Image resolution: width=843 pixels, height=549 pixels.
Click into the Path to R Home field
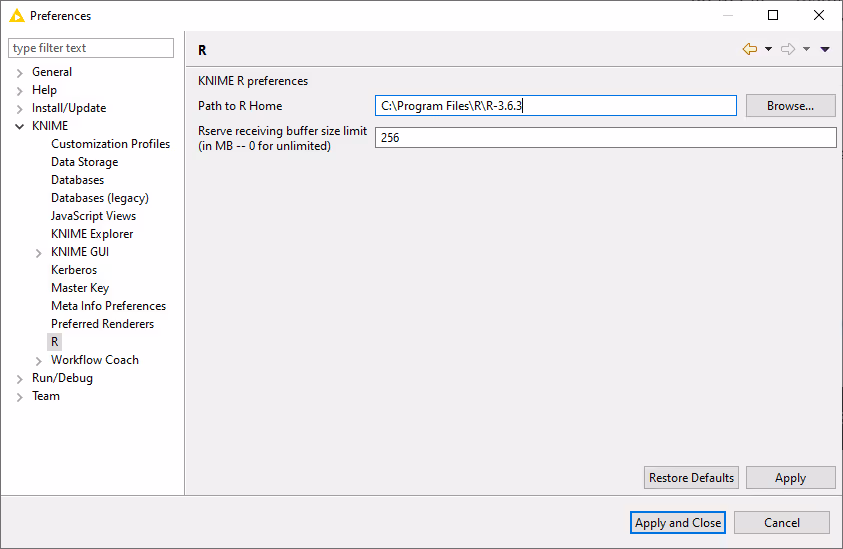click(555, 106)
